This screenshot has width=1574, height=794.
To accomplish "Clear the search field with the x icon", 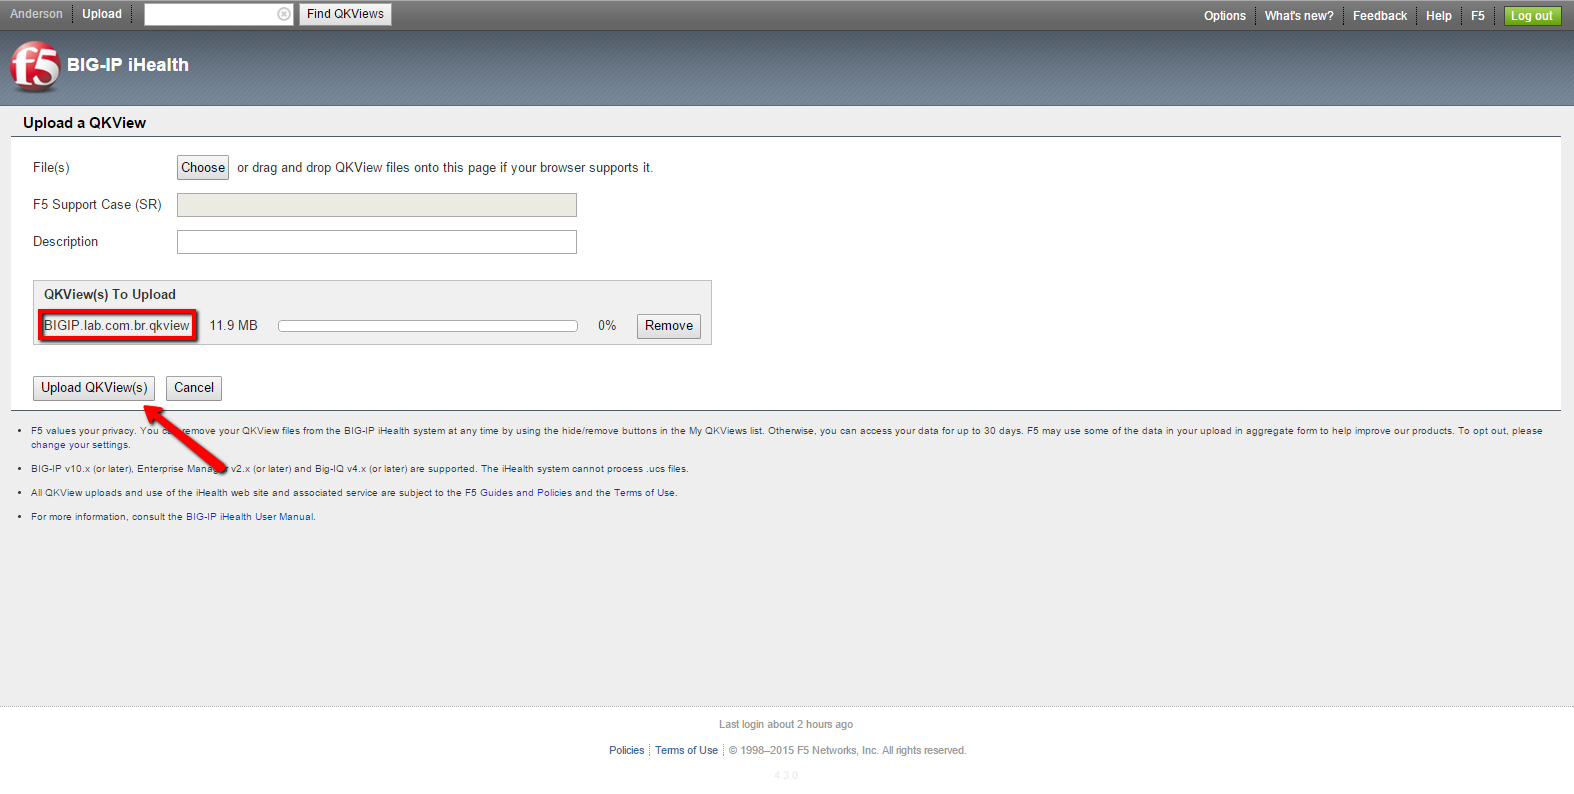I will click(x=284, y=14).
